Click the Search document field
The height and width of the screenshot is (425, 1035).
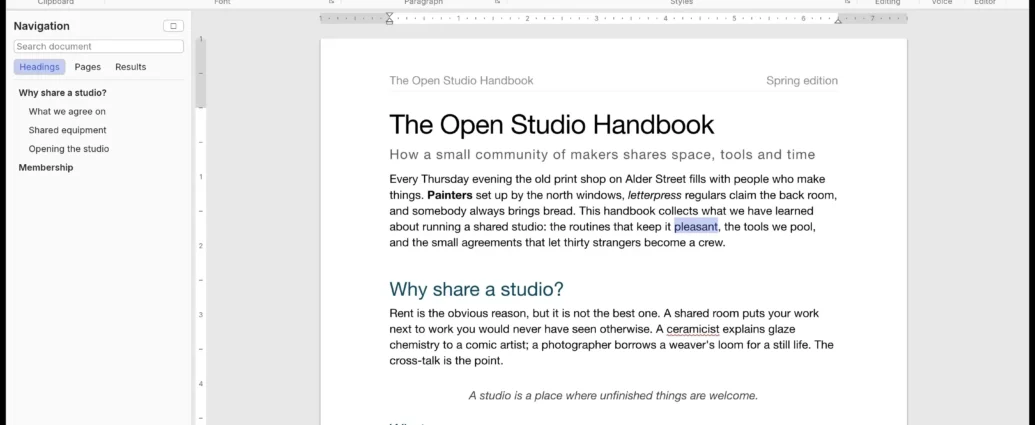coord(98,46)
